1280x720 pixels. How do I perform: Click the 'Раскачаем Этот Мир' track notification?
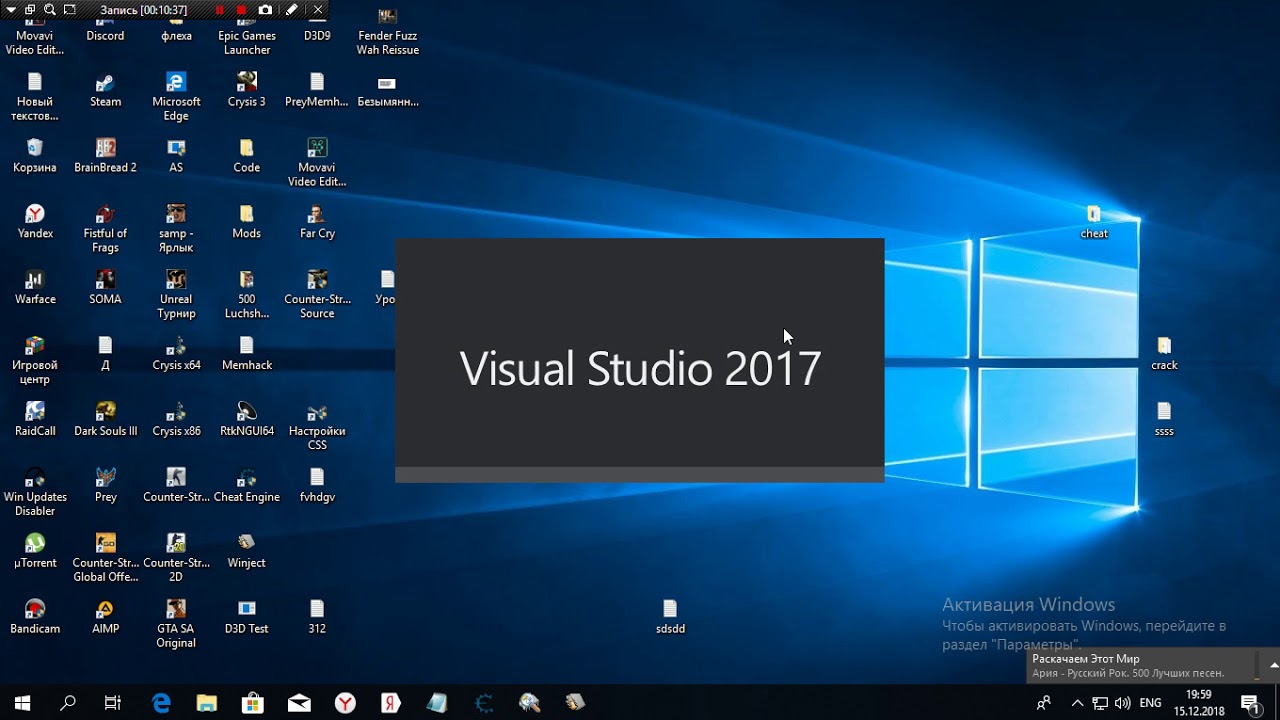[x=1086, y=659]
